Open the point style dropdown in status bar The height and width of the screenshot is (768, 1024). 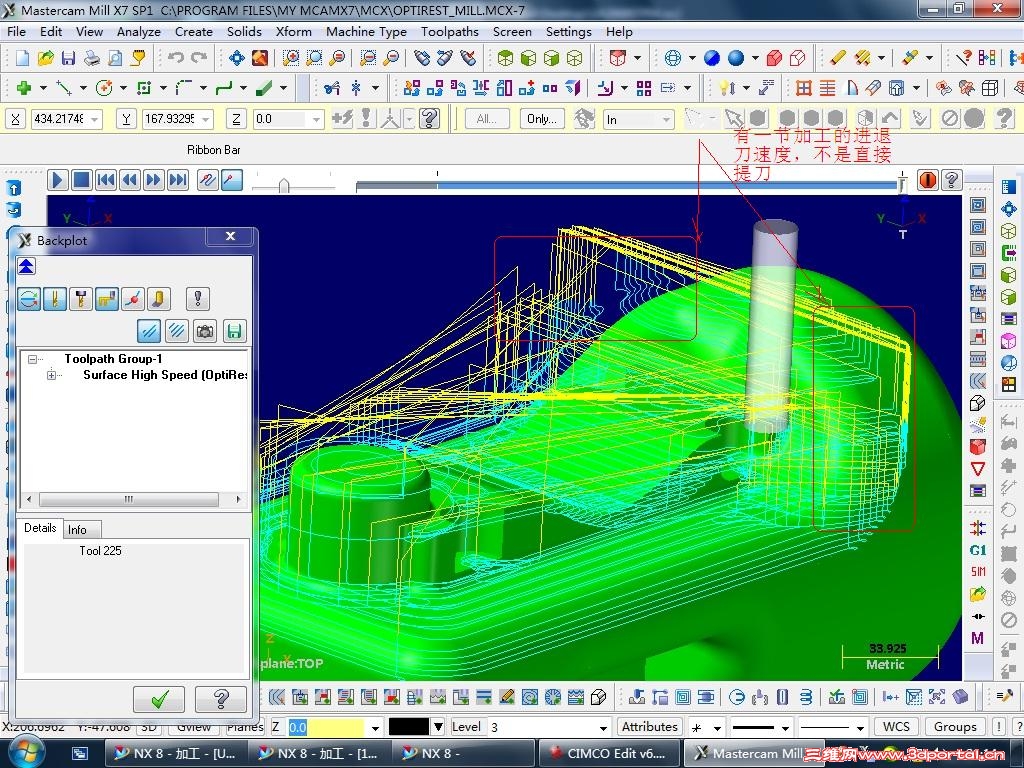point(717,727)
